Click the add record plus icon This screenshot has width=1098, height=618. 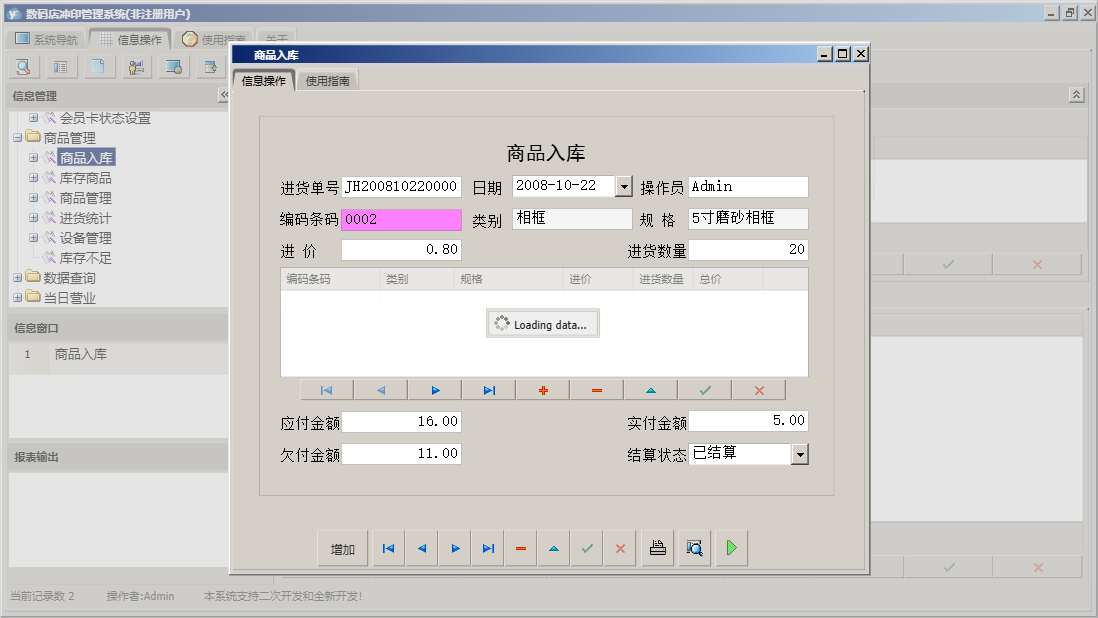(541, 389)
